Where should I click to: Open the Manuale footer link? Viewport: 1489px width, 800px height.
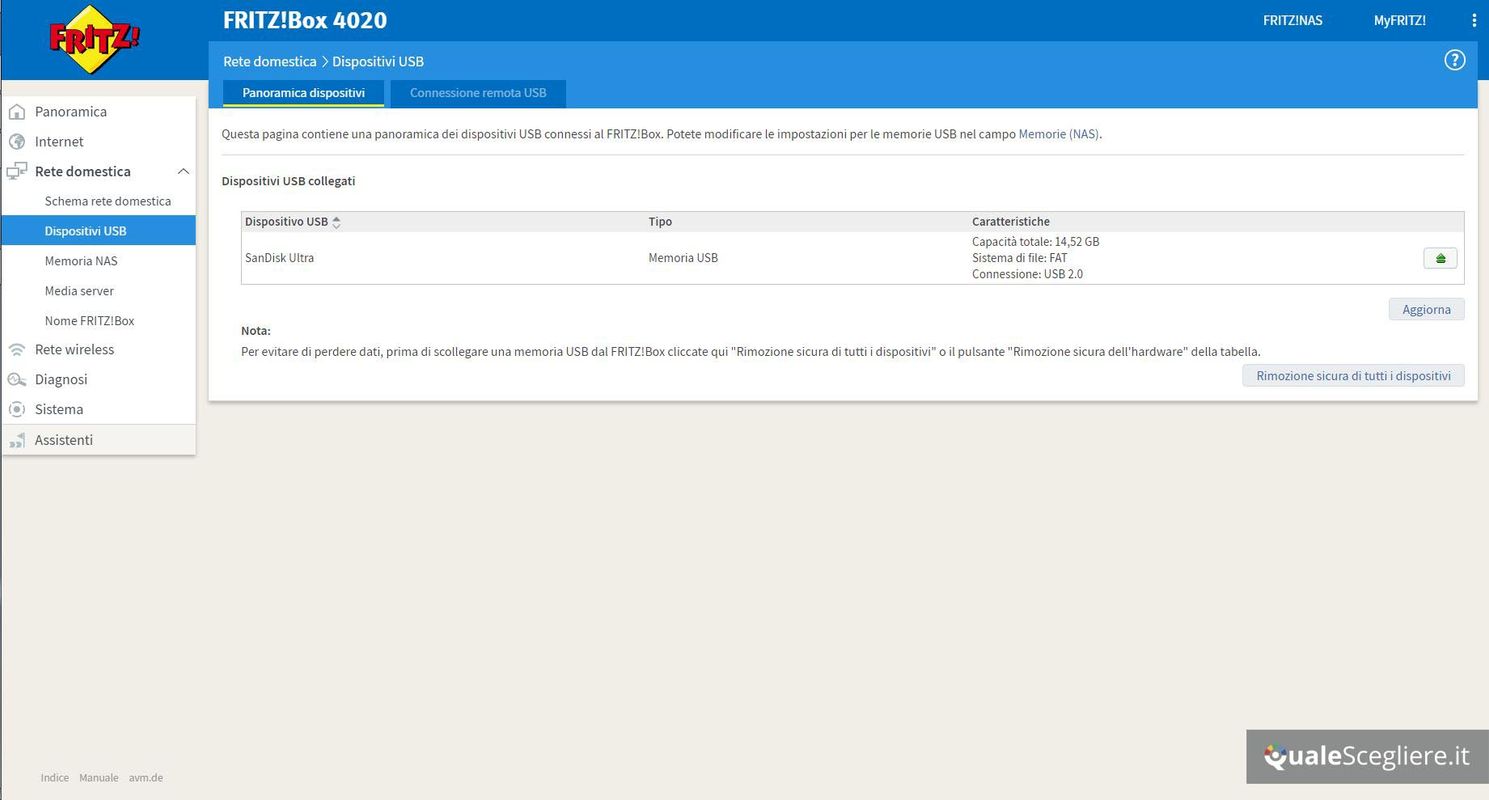(99, 777)
